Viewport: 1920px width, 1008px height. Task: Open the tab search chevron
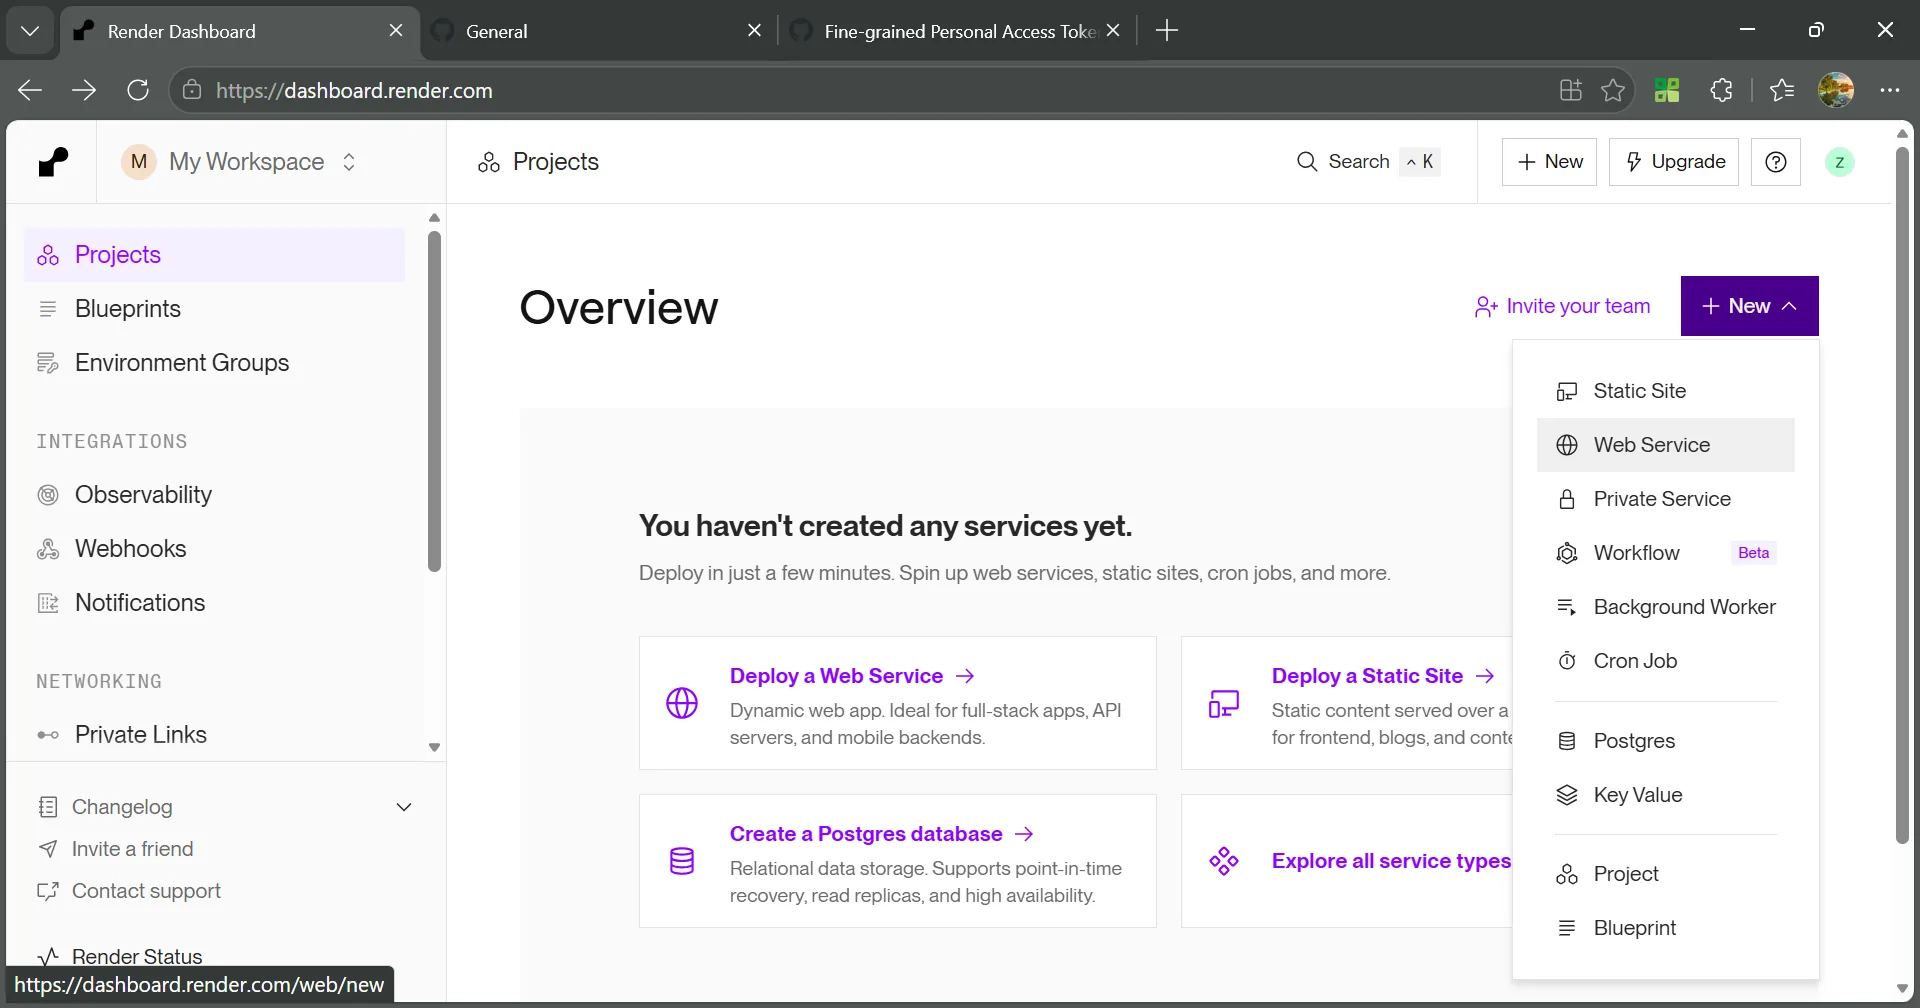pos(30,31)
